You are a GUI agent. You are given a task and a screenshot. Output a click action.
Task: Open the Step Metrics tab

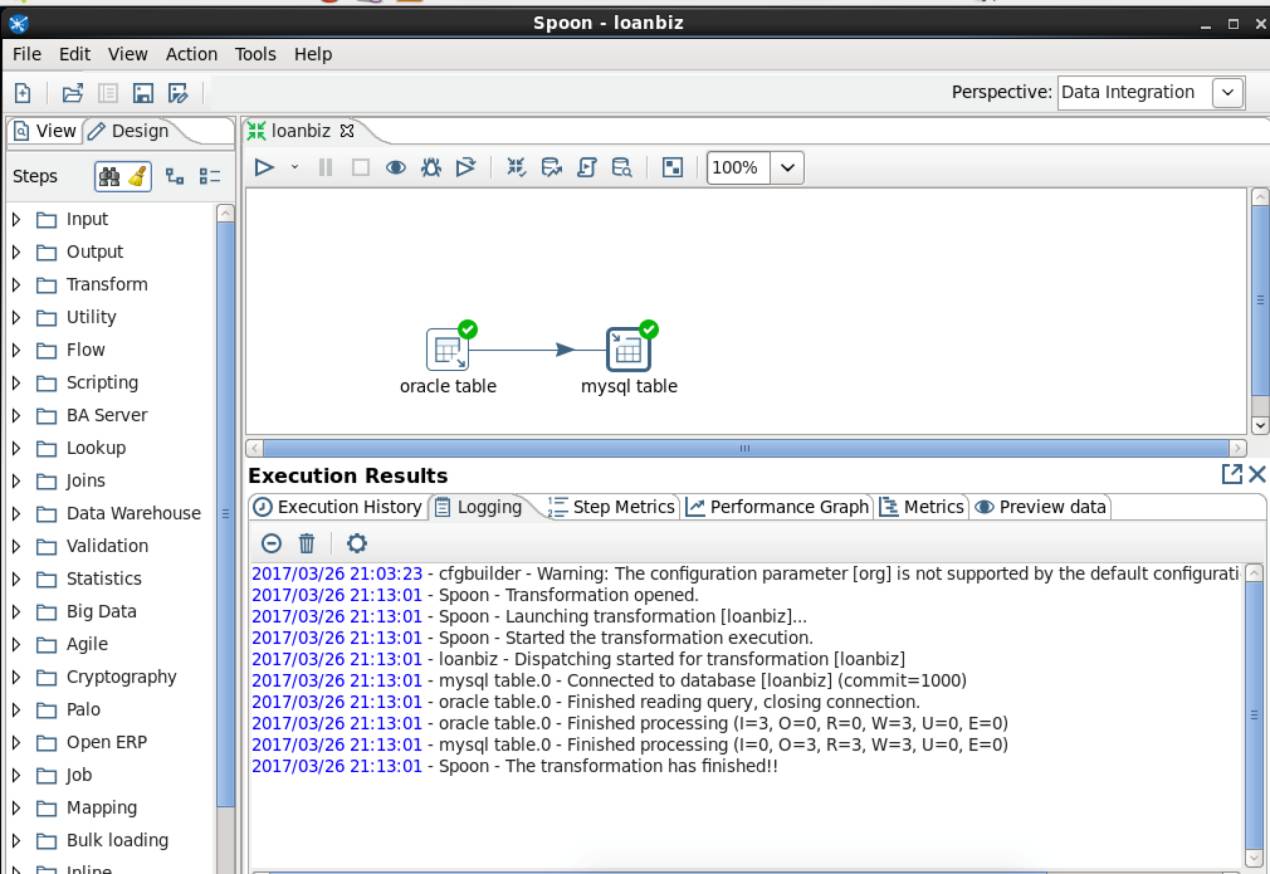(613, 507)
